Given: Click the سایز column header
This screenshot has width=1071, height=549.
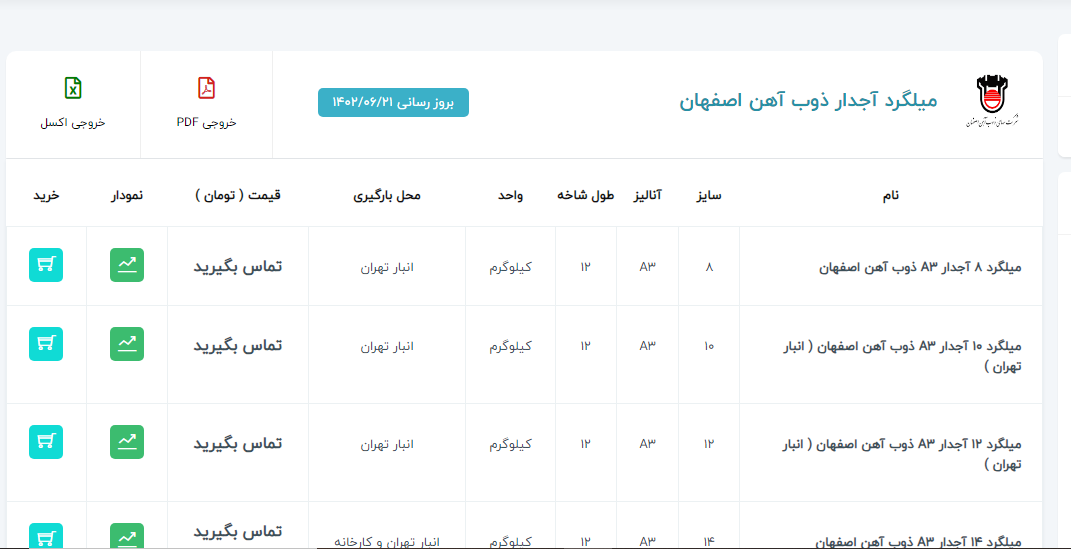Looking at the screenshot, I should (x=709, y=195).
